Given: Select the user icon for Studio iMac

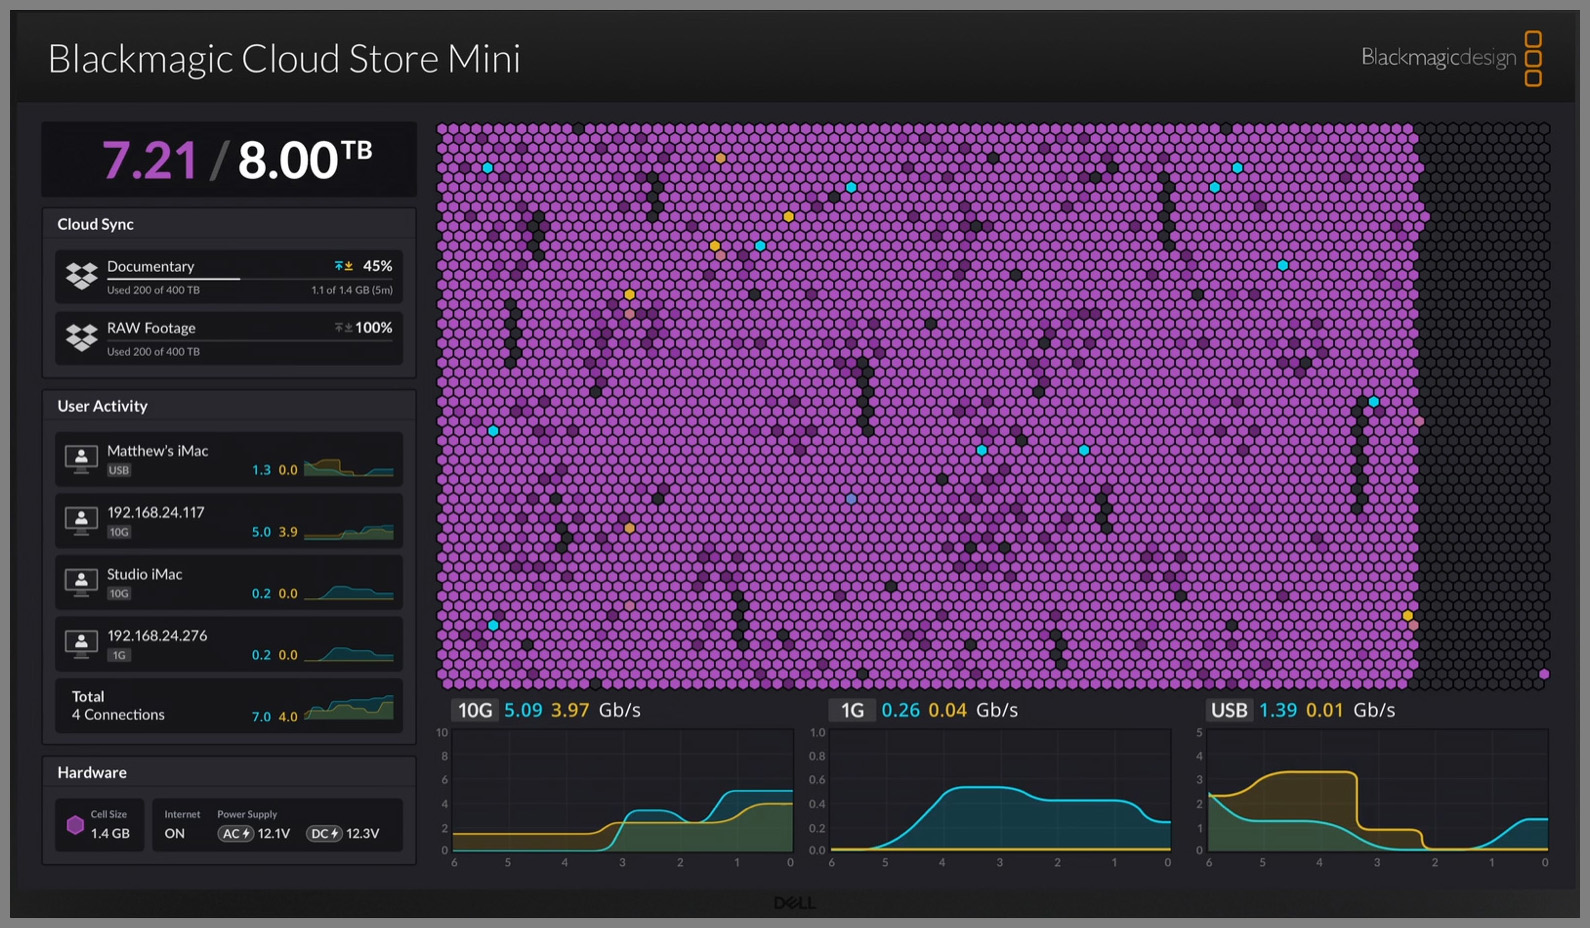Looking at the screenshot, I should point(81,582).
